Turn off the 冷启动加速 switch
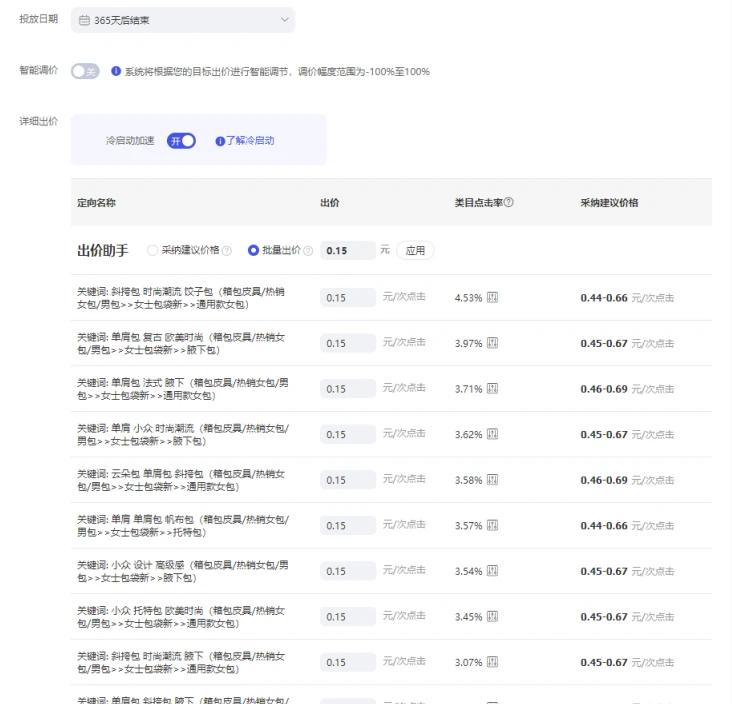 [x=181, y=141]
